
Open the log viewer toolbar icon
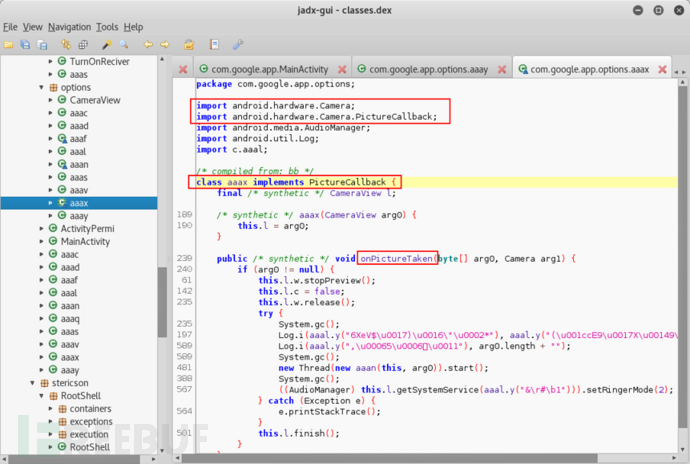[x=214, y=45]
